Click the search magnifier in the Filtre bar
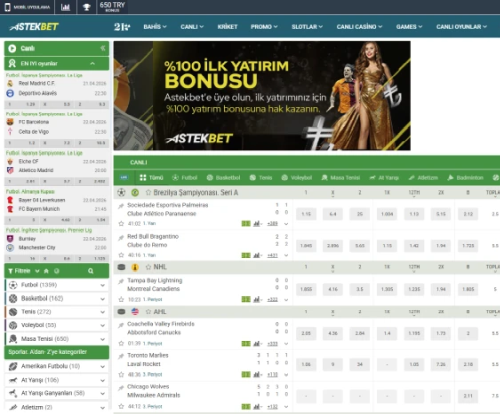Viewport: 500px width, 414px height. pos(91,271)
